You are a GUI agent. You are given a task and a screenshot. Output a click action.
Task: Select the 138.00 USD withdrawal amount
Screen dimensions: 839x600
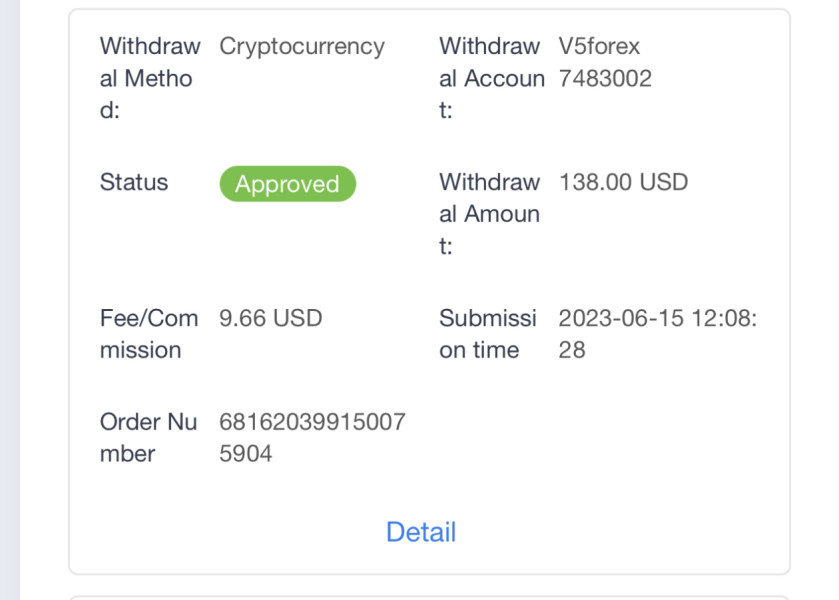pyautogui.click(x=623, y=182)
